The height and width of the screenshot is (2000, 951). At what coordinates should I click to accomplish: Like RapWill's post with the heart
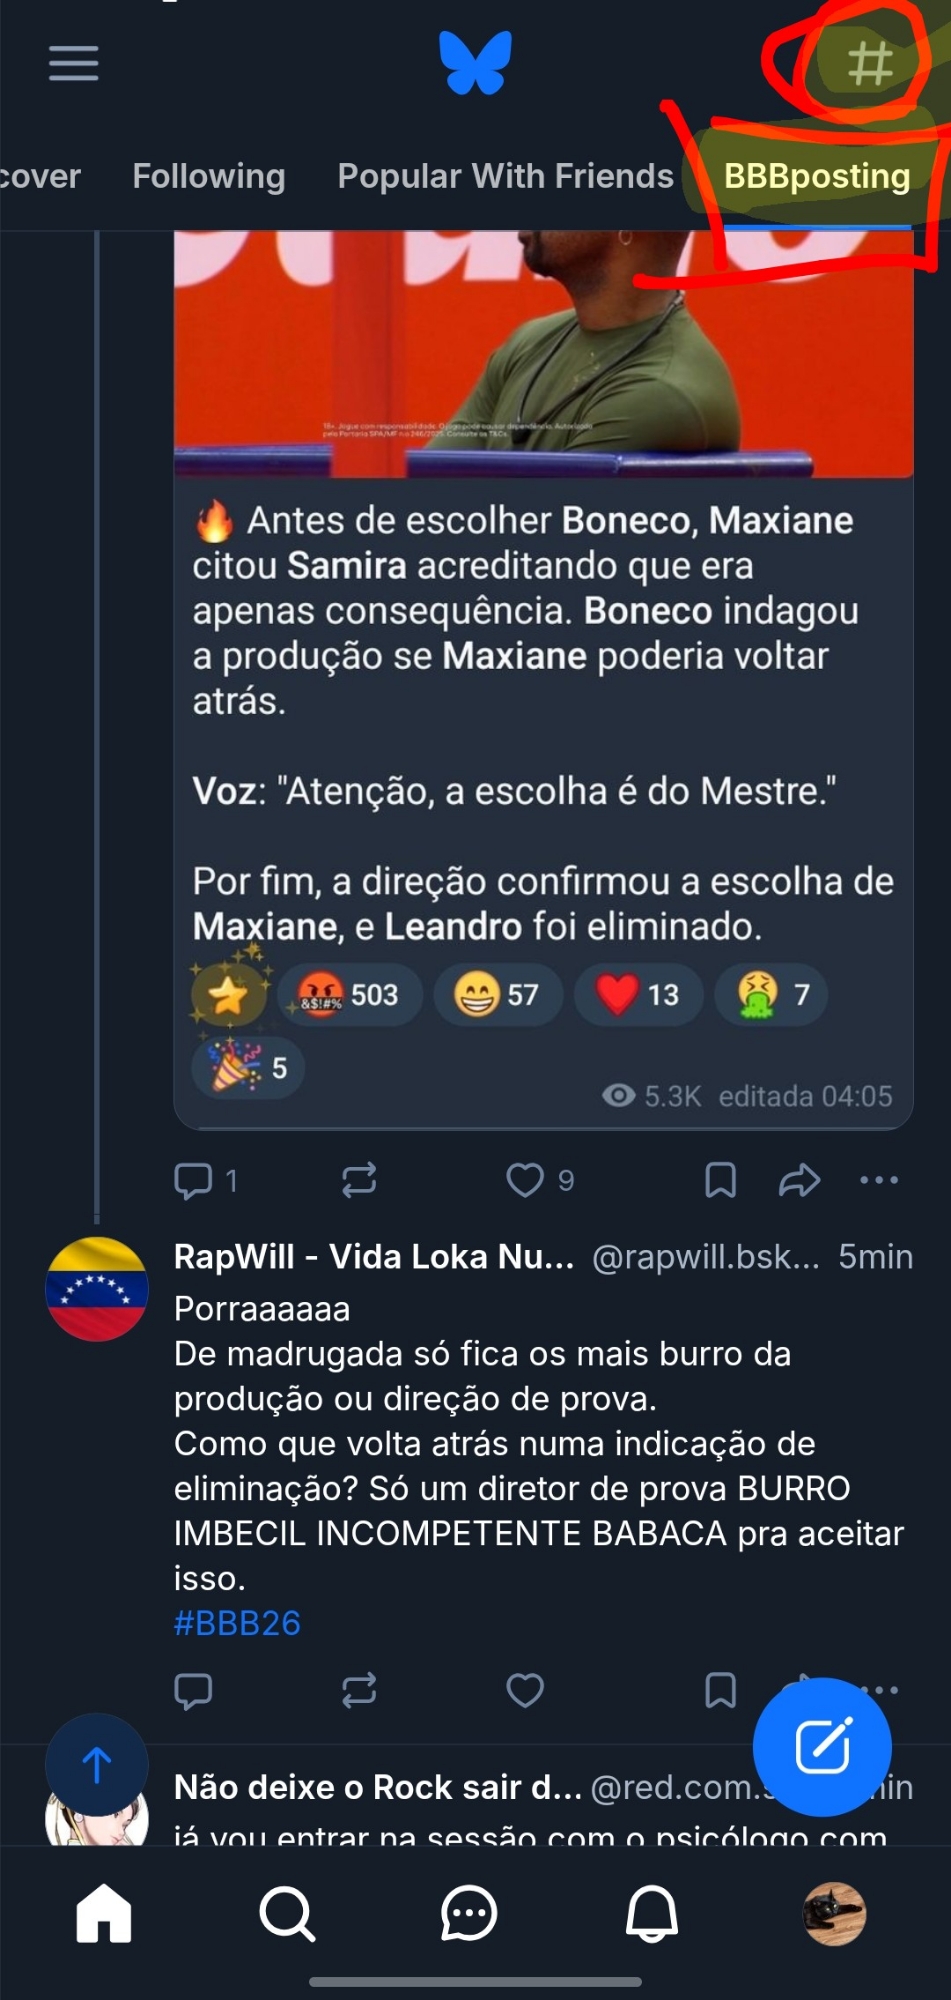click(525, 1690)
